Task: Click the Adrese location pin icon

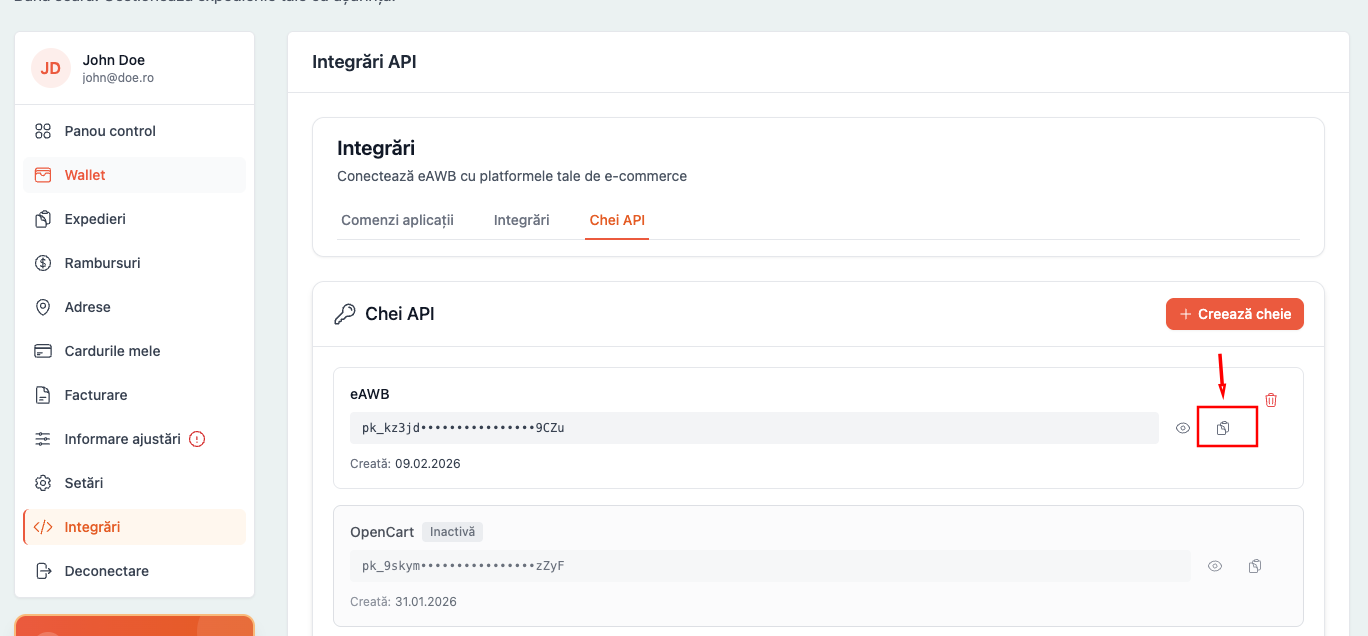Action: point(43,307)
